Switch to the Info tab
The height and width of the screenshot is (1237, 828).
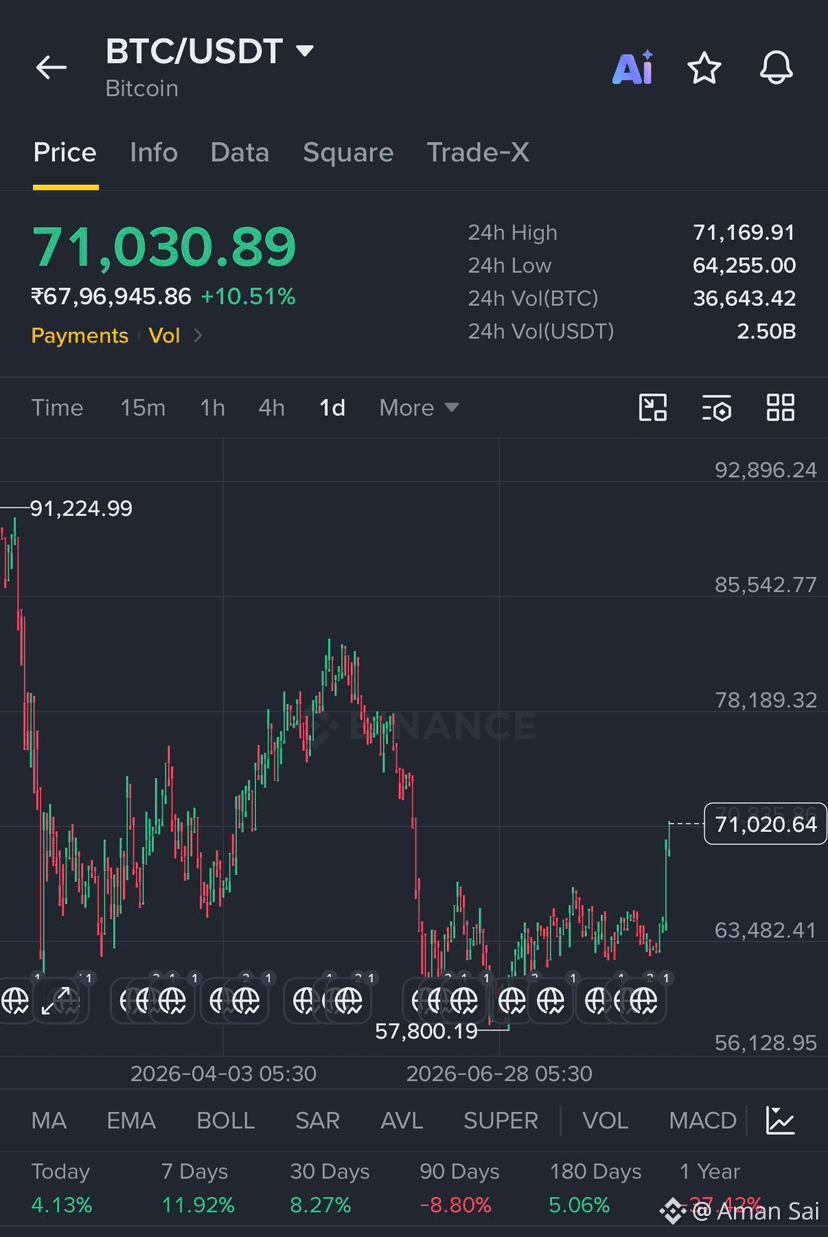[x=154, y=152]
